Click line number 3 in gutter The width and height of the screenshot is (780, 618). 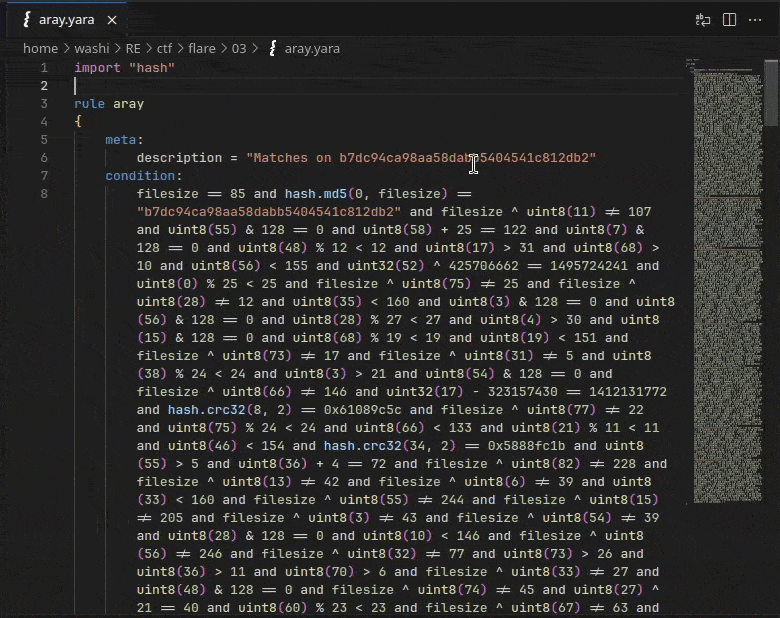pyautogui.click(x=44, y=103)
